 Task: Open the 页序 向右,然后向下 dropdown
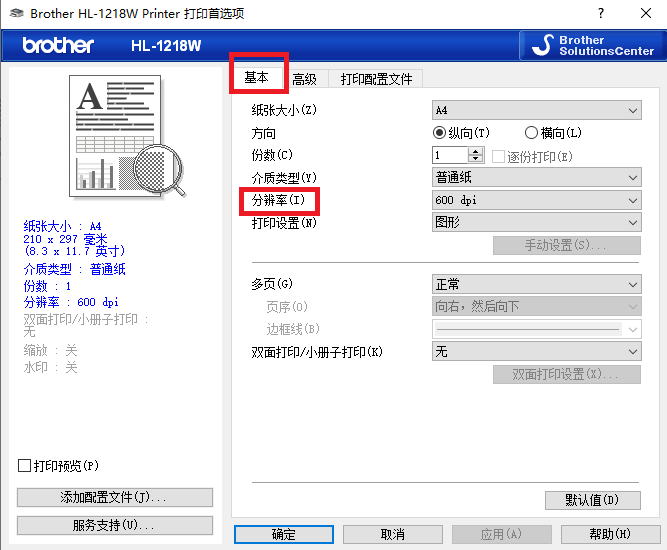[x=536, y=306]
